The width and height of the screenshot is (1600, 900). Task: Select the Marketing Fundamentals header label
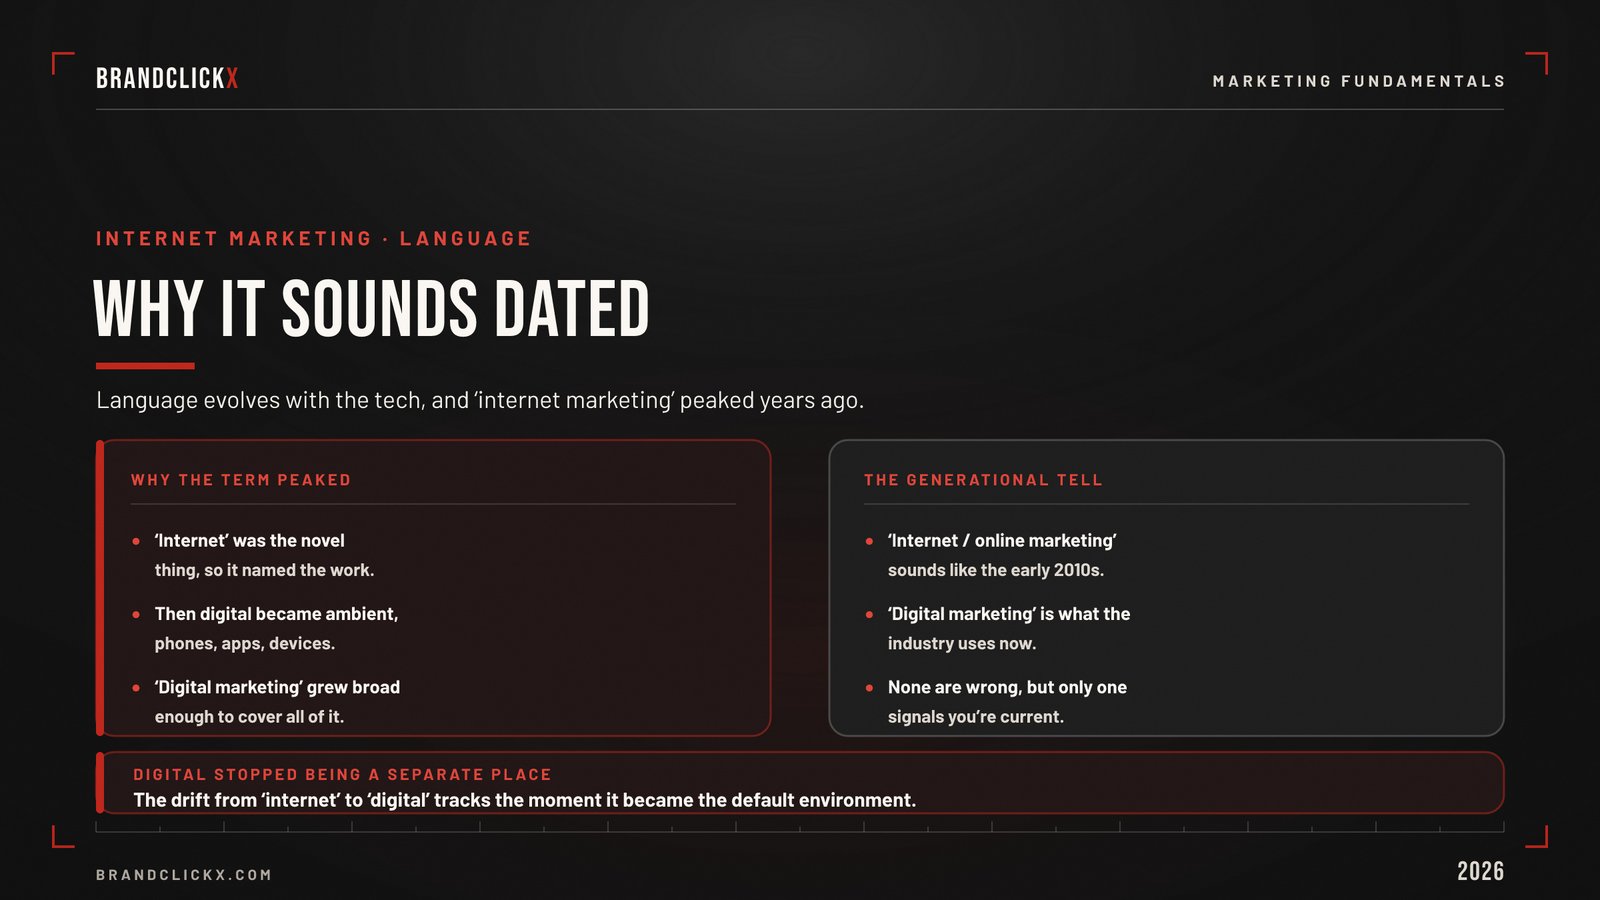click(1358, 81)
